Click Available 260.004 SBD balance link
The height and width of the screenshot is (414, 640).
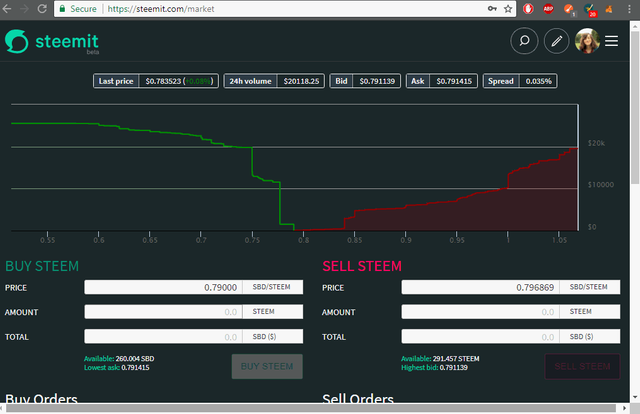119,358
